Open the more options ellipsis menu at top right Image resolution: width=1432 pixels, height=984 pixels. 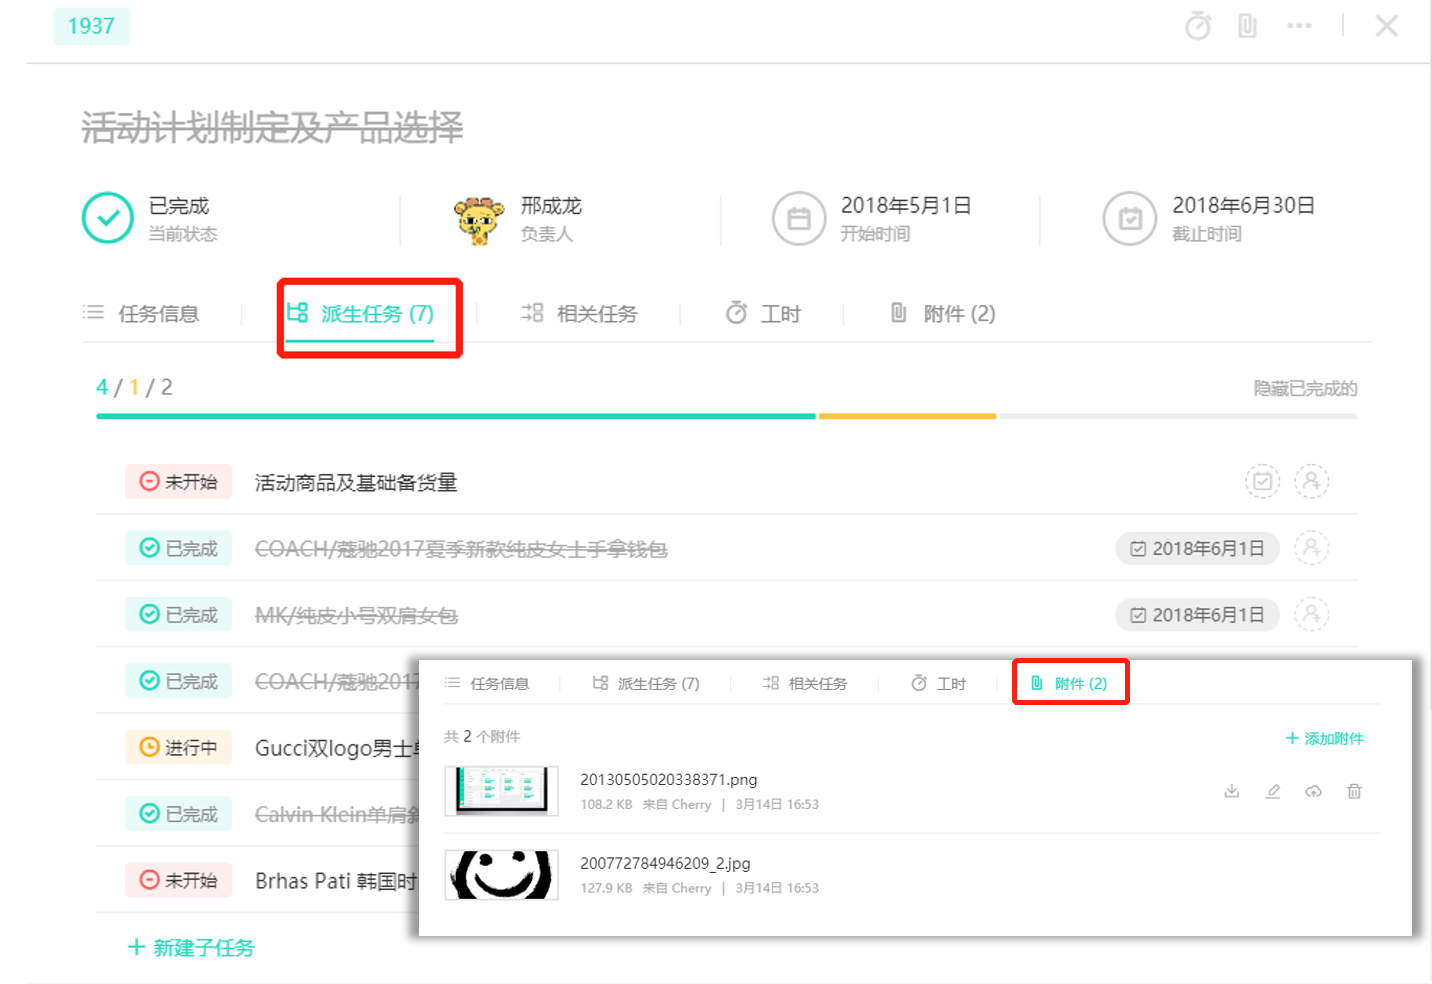1300,25
